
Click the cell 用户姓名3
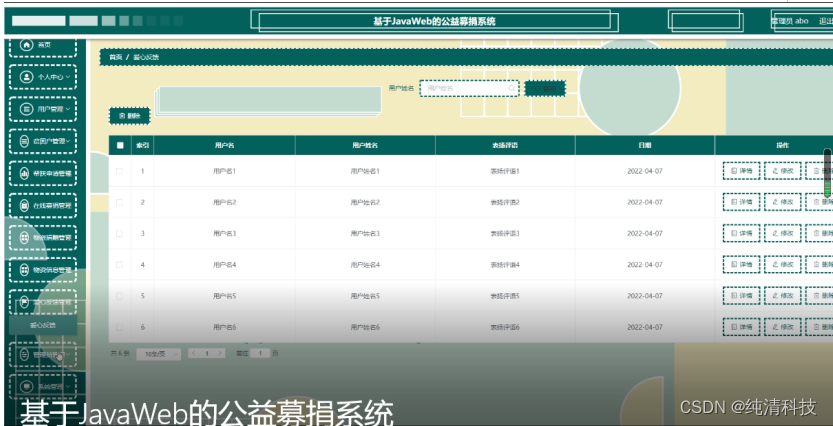pyautogui.click(x=365, y=233)
